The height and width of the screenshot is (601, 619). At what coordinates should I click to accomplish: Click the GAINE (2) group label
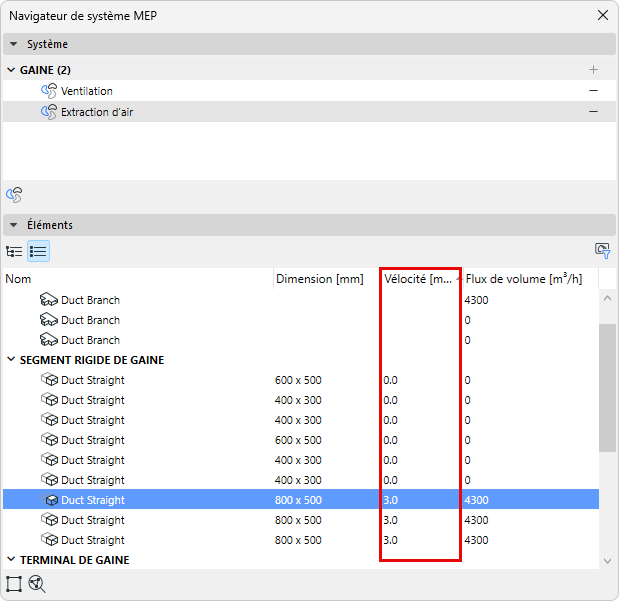45,70
